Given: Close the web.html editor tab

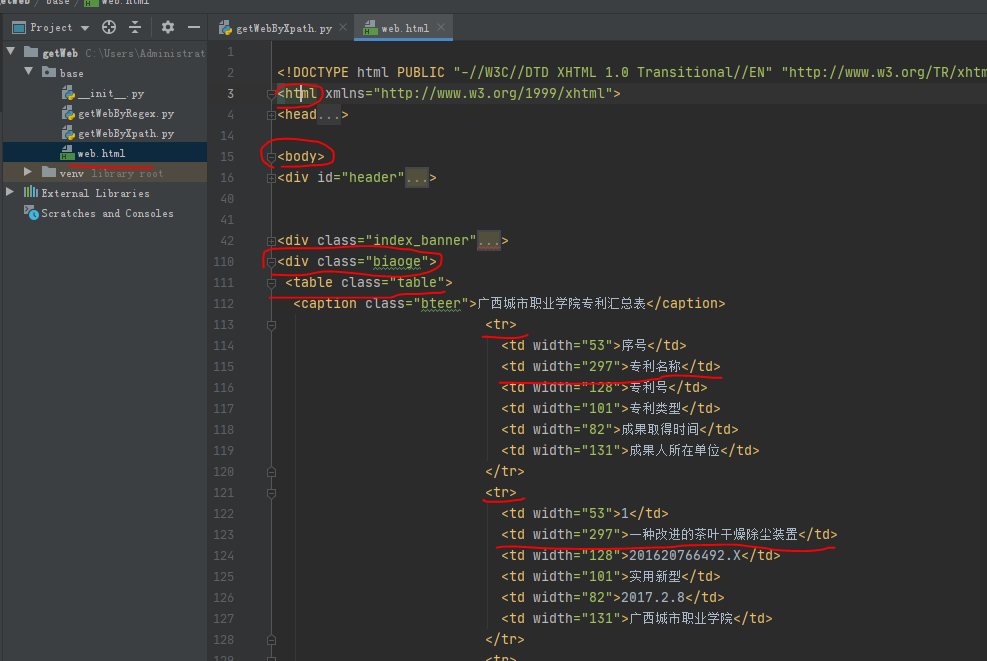Looking at the screenshot, I should click(440, 28).
